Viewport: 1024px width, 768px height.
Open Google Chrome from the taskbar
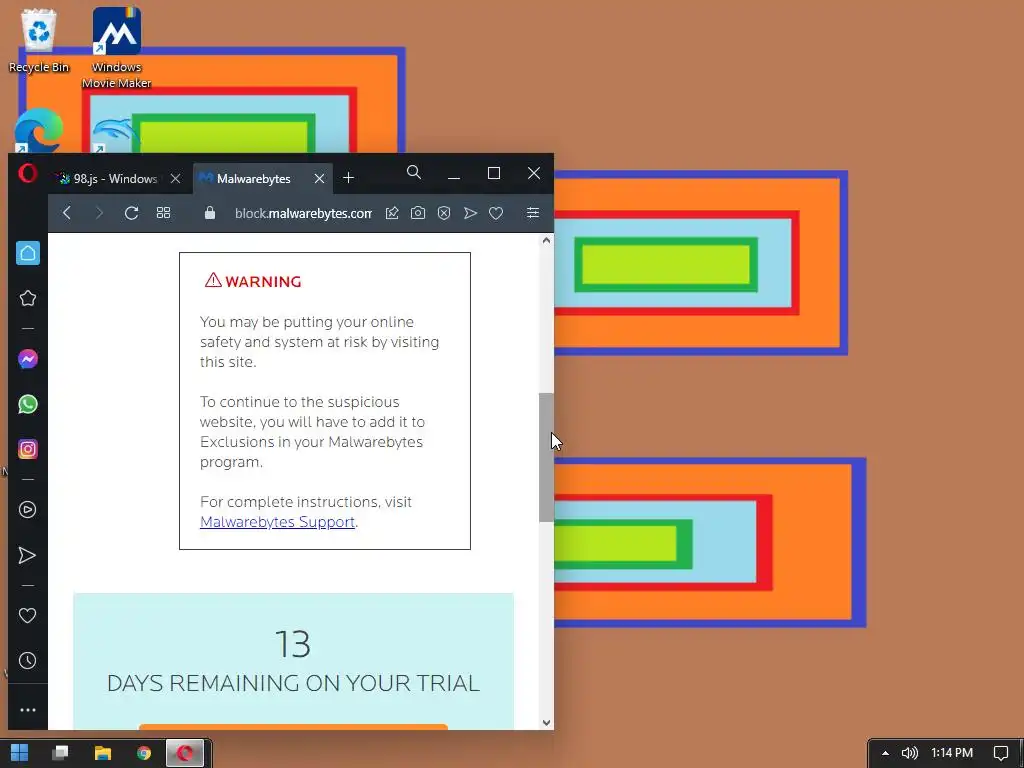(144, 753)
